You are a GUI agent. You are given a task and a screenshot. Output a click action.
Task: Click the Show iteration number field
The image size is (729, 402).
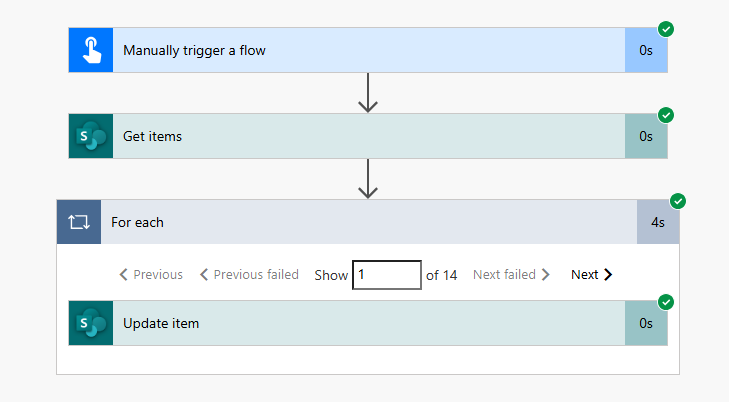pos(386,274)
